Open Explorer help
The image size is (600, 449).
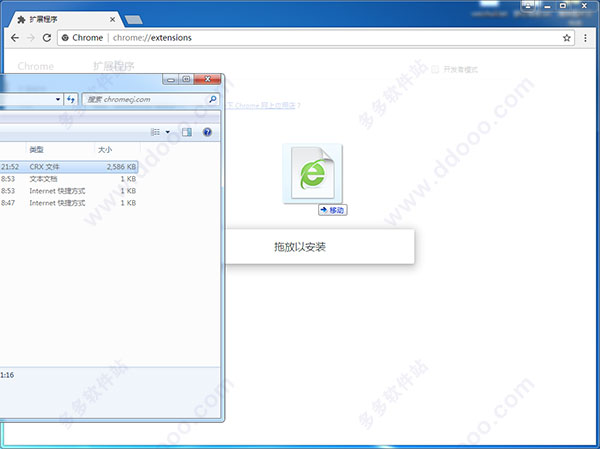pos(207,132)
